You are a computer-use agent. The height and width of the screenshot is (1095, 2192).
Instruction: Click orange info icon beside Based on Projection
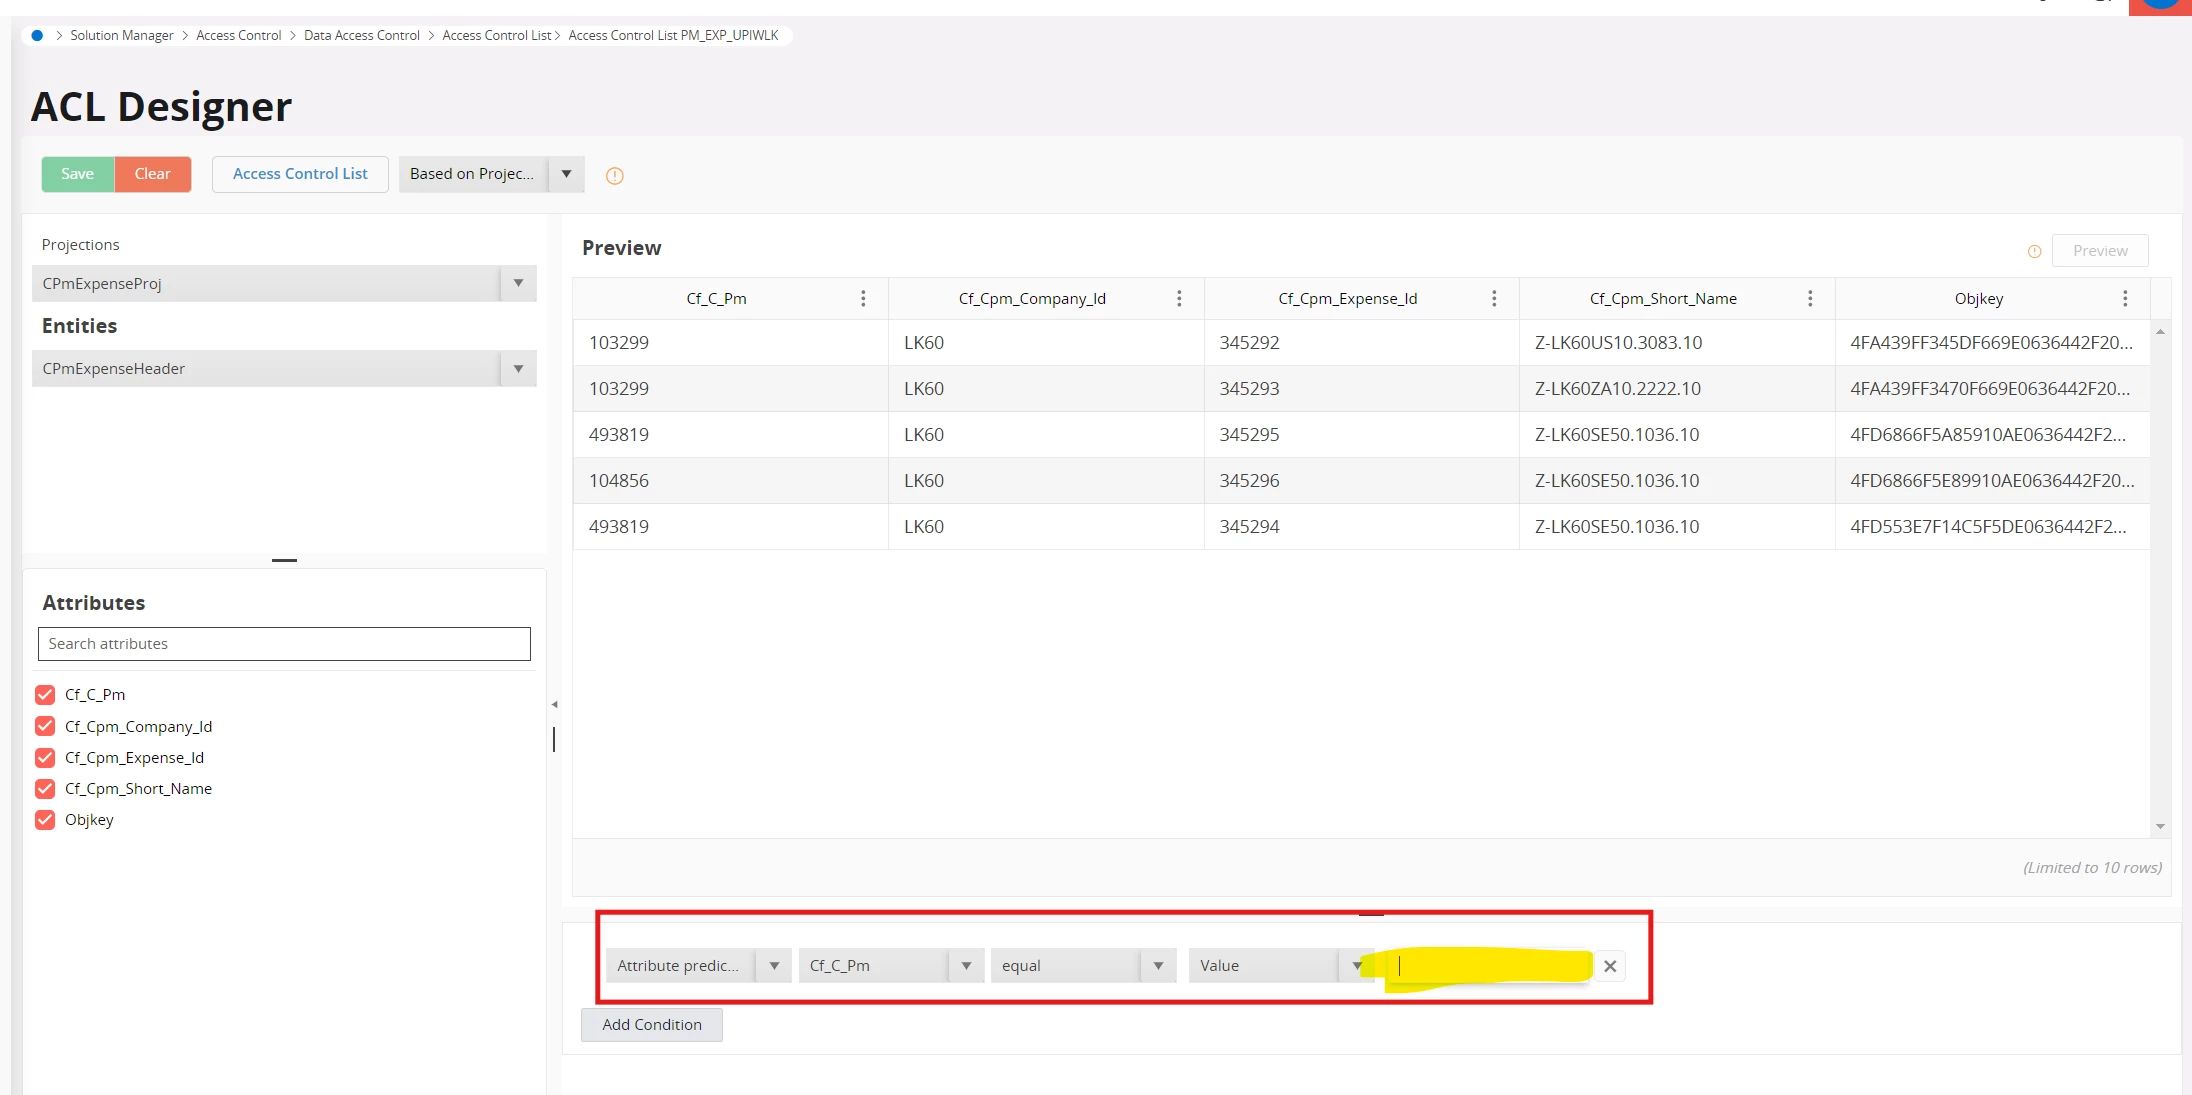tap(615, 176)
